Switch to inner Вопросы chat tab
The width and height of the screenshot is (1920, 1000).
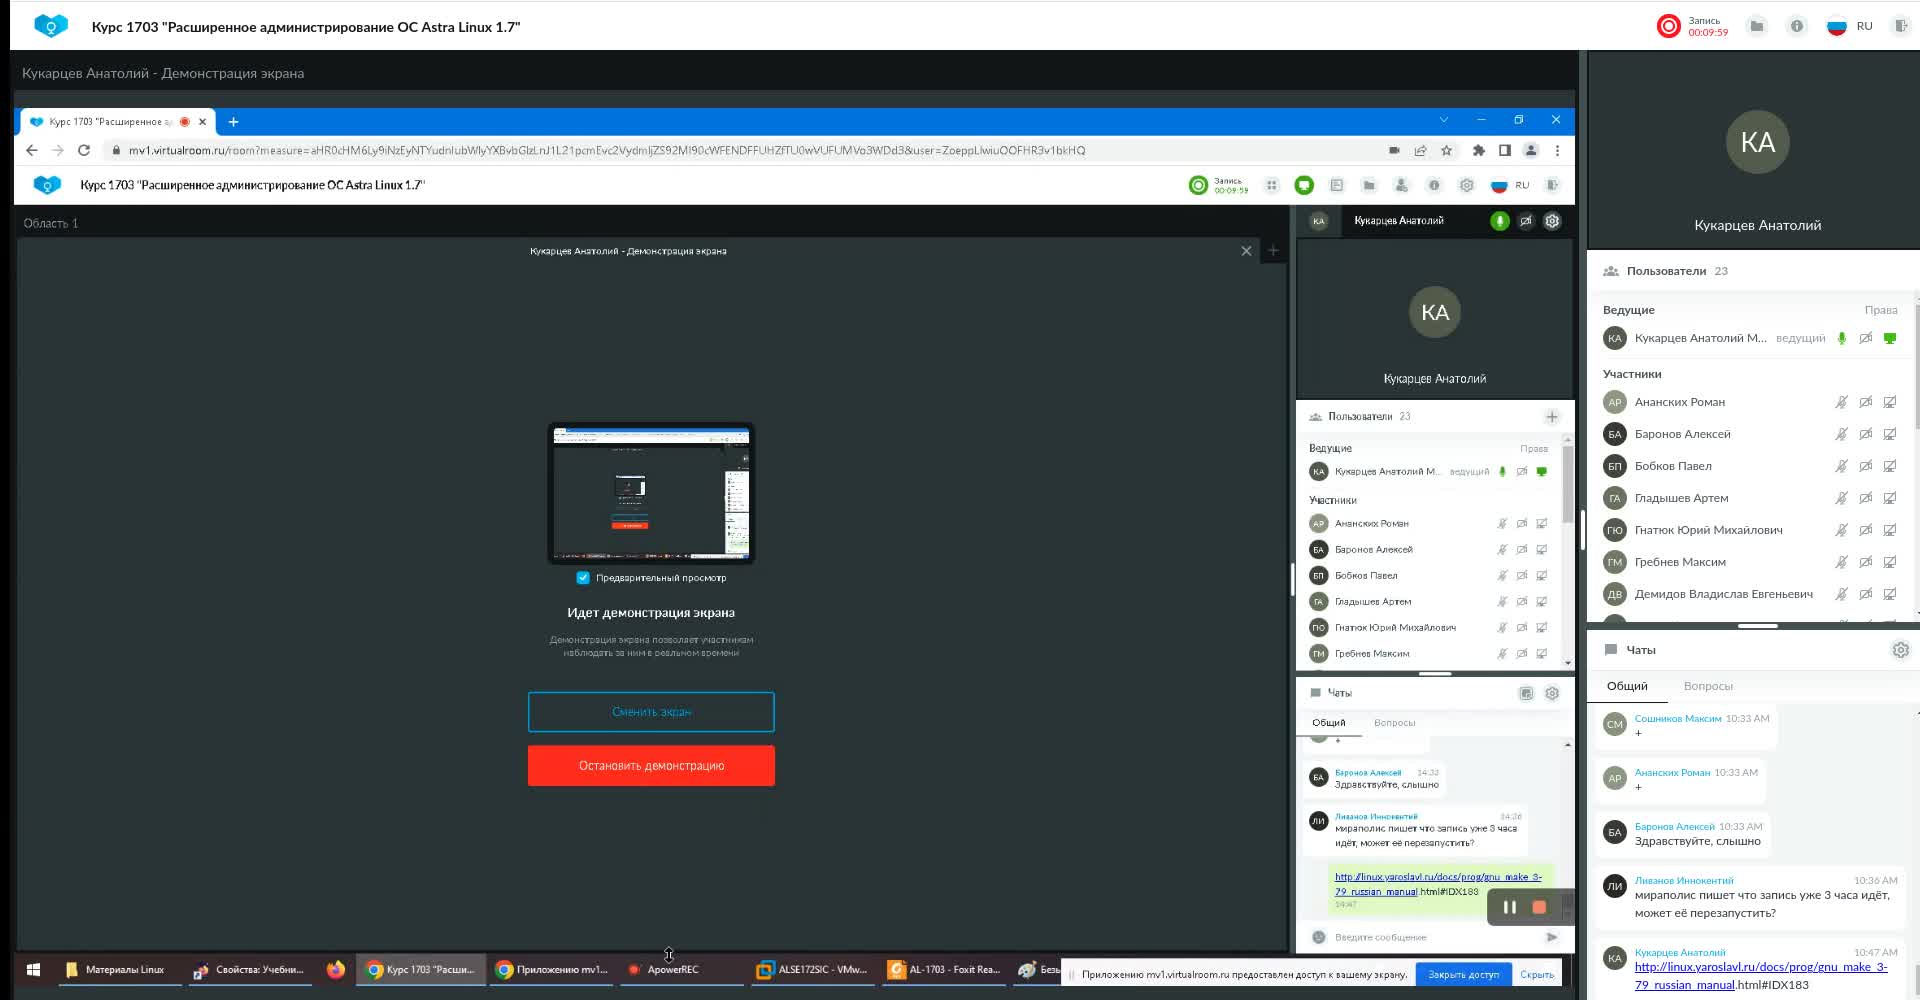click(1394, 723)
